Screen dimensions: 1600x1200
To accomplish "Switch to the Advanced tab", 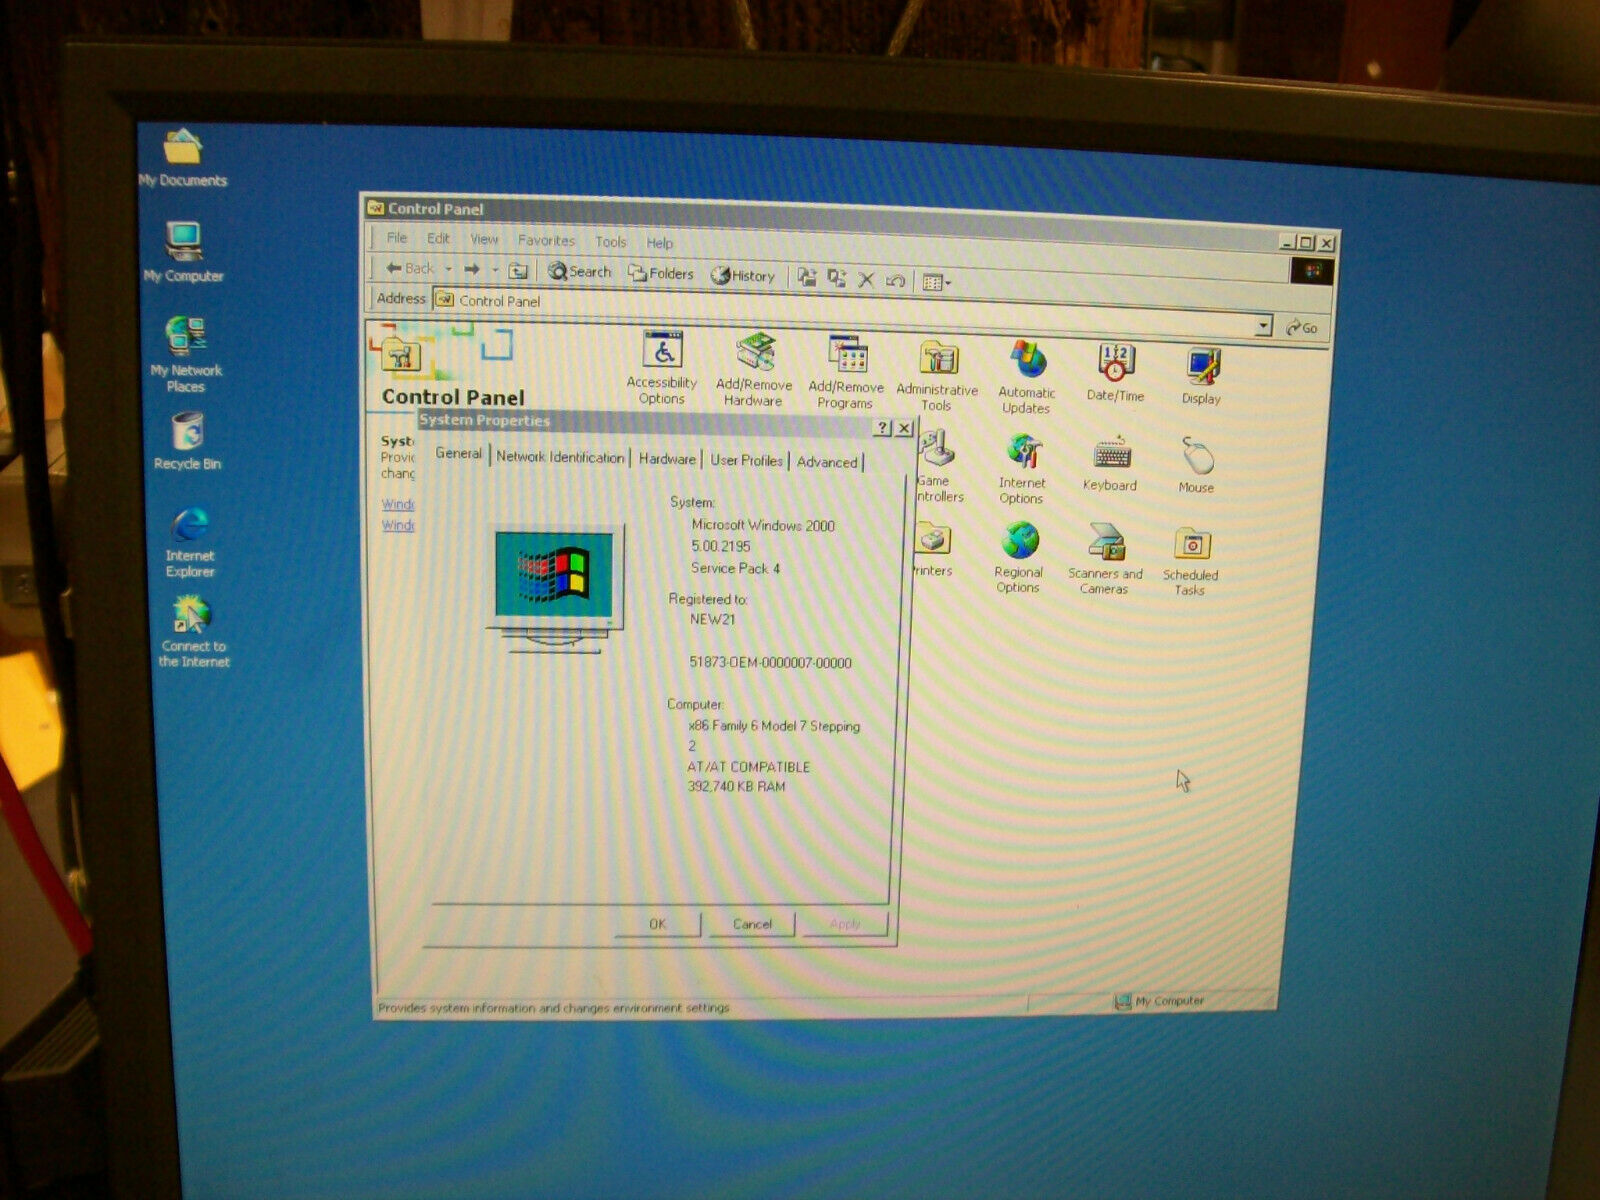I will [827, 462].
